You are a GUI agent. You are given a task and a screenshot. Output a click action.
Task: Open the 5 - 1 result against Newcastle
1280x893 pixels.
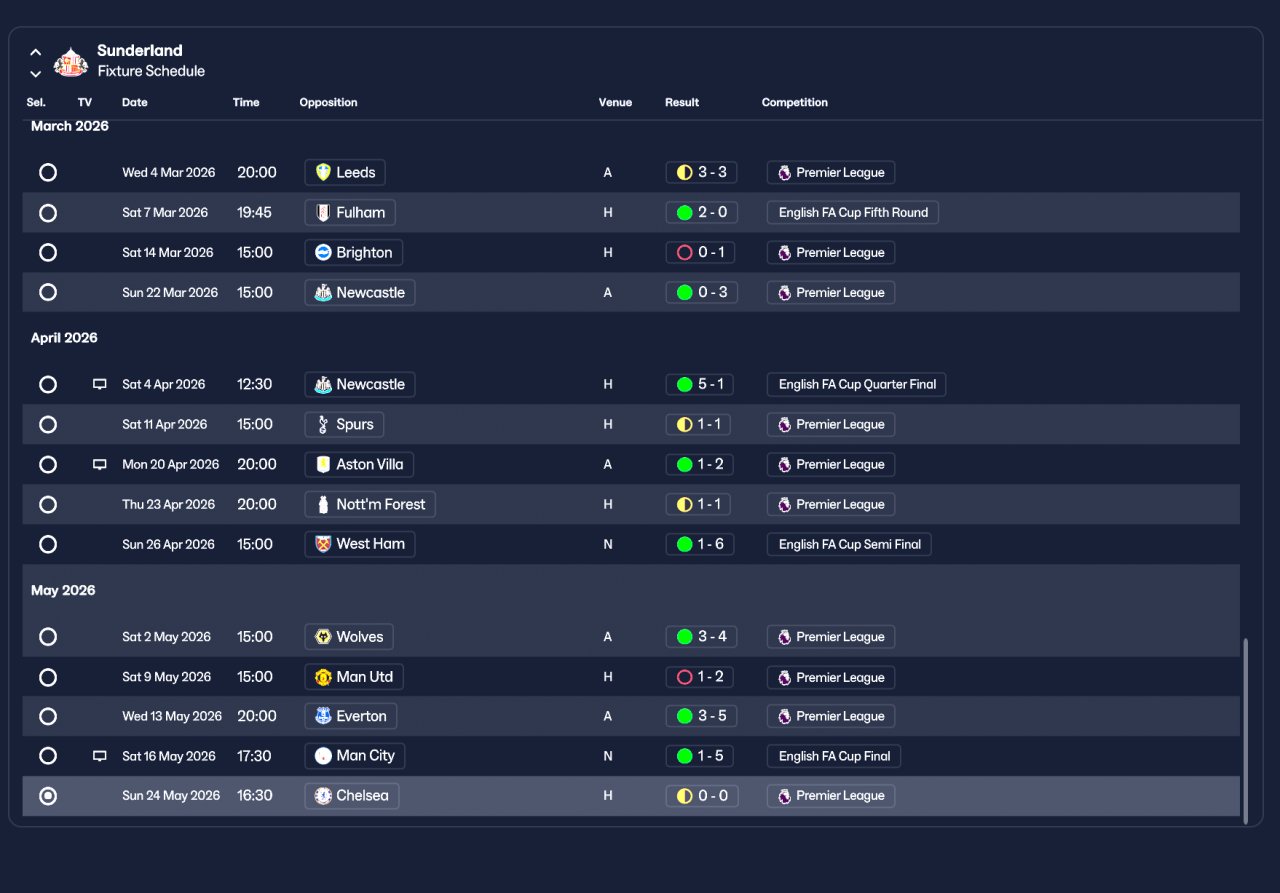pos(701,384)
